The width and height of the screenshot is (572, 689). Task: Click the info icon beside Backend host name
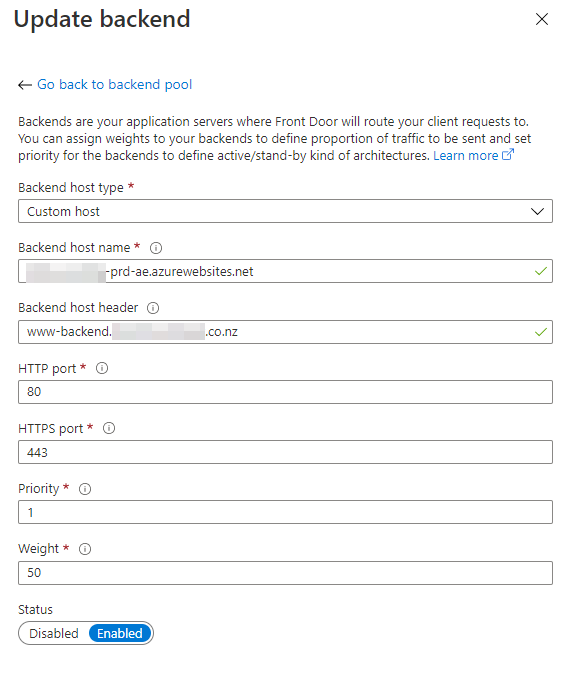[x=156, y=248]
